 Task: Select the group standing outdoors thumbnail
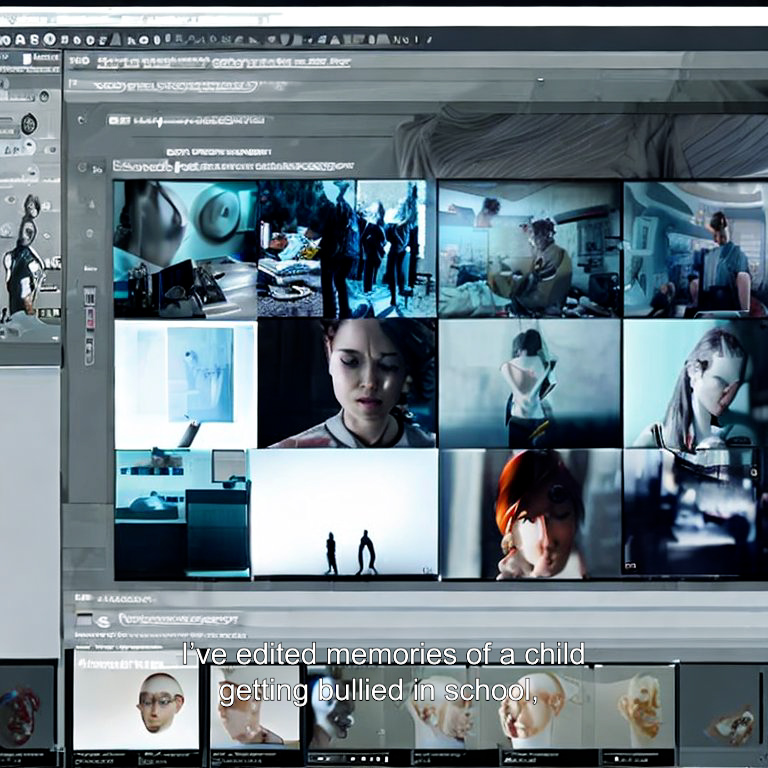[347, 249]
